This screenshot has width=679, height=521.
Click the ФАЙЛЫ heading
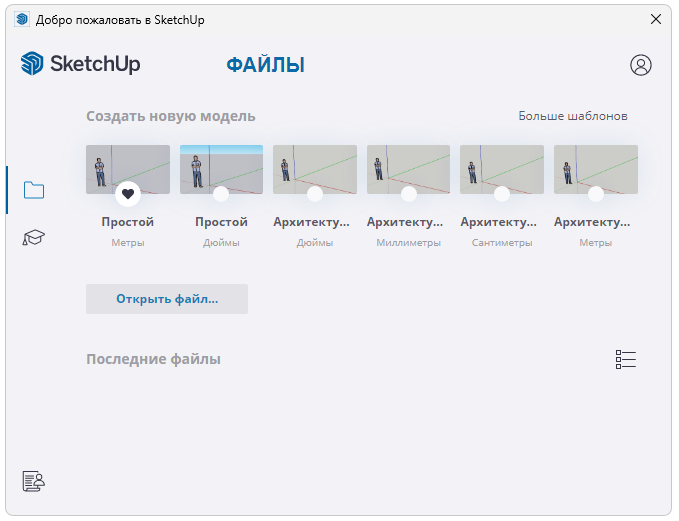pyautogui.click(x=265, y=65)
